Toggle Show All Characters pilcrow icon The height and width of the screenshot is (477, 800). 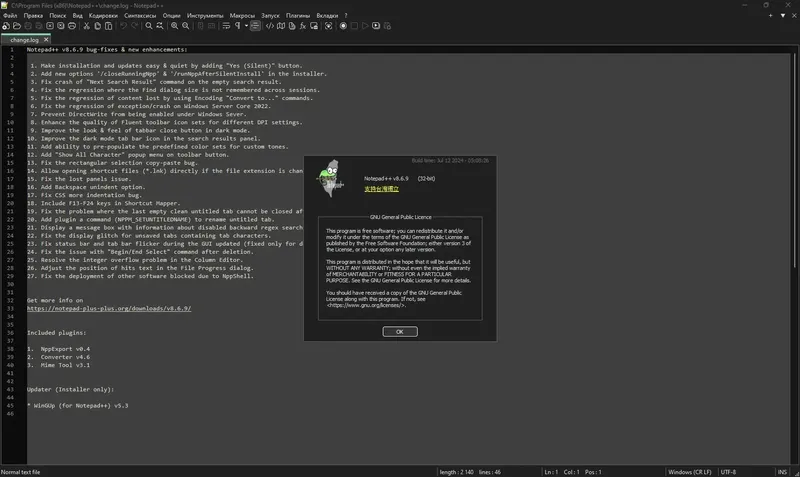237,26
